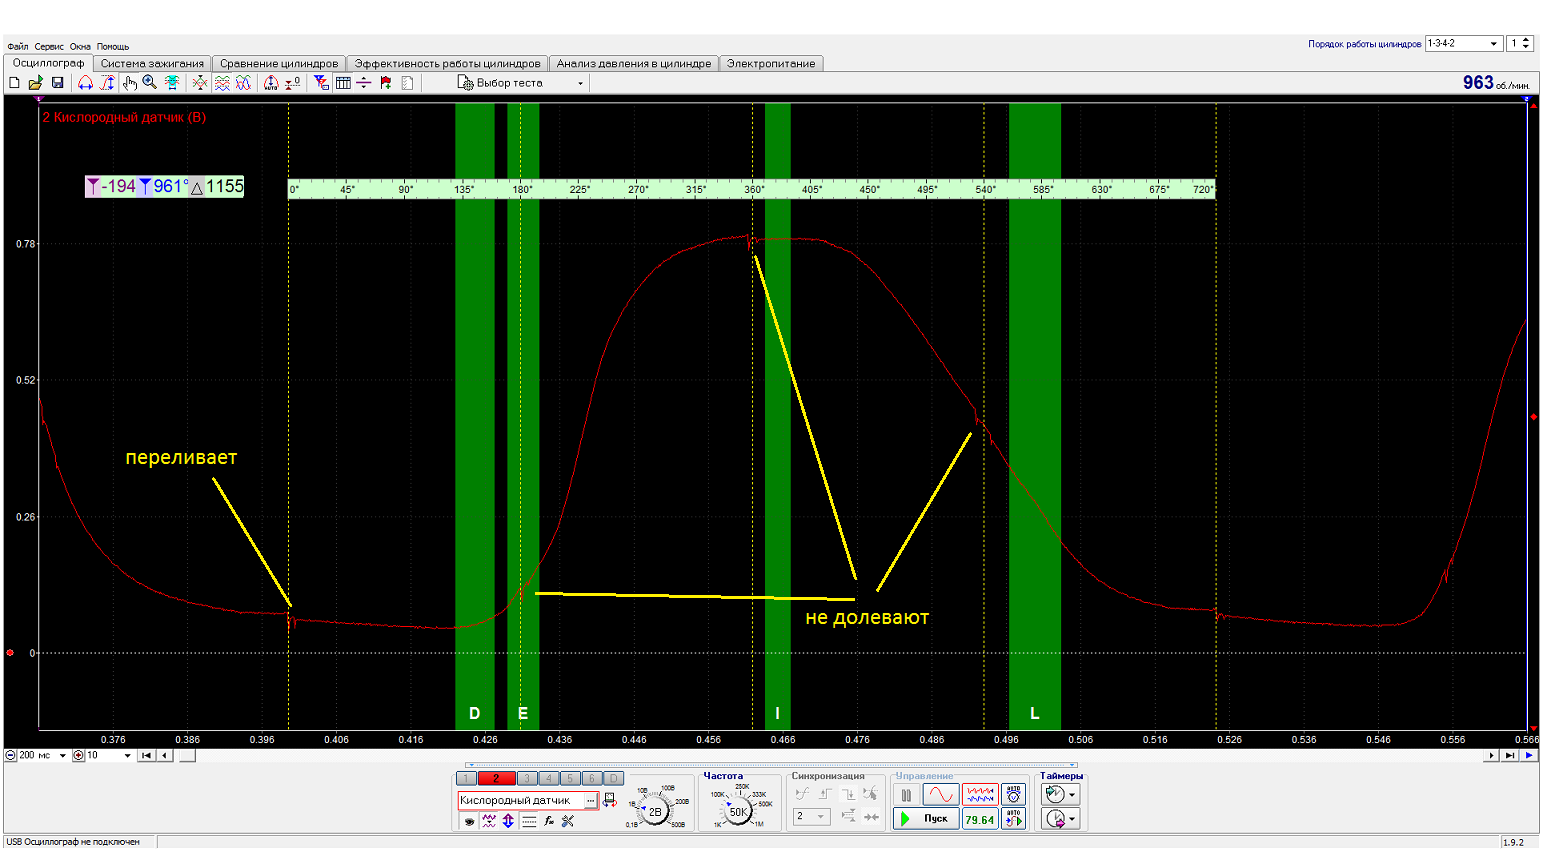Click the purple waveform filter icon

[x=489, y=821]
